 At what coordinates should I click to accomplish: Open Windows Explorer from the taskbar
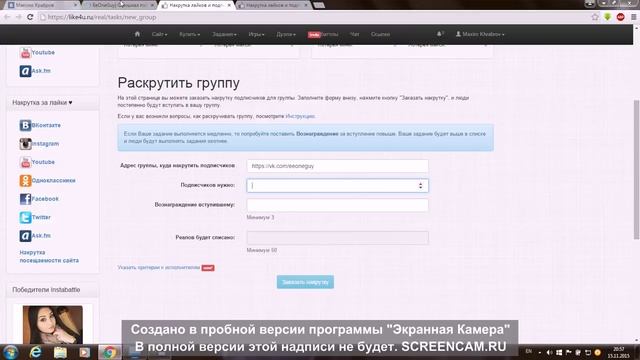coord(60,352)
